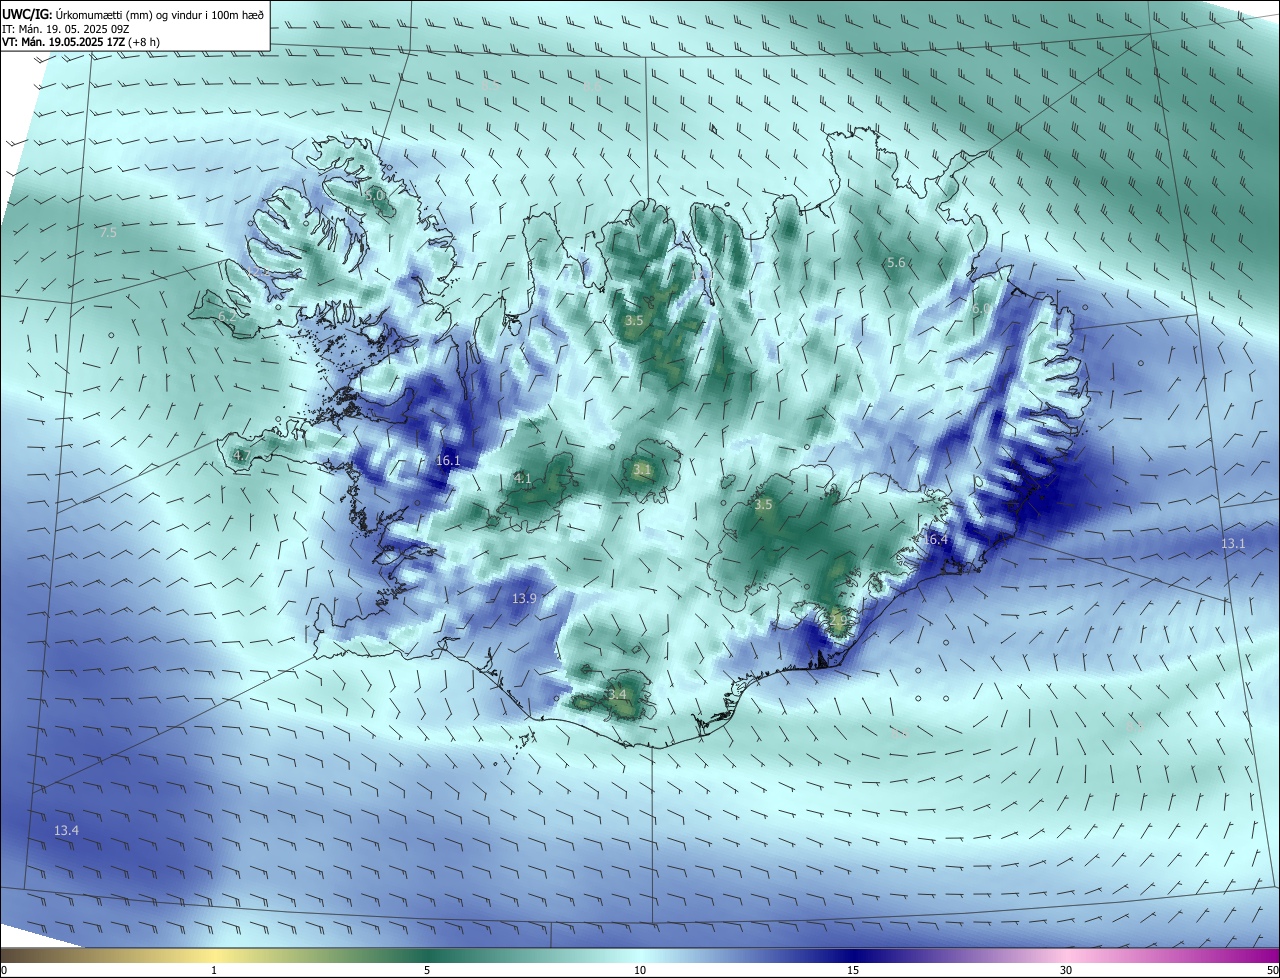The height and width of the screenshot is (978, 1280).
Task: Click the 16.4 value on the southeast coast
Action: click(935, 540)
